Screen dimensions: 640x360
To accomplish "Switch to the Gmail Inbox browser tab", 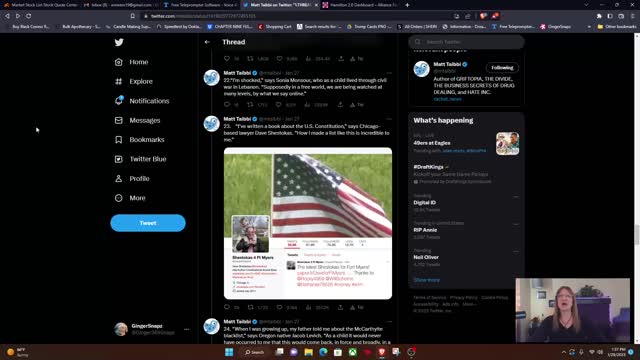I will (119, 5).
